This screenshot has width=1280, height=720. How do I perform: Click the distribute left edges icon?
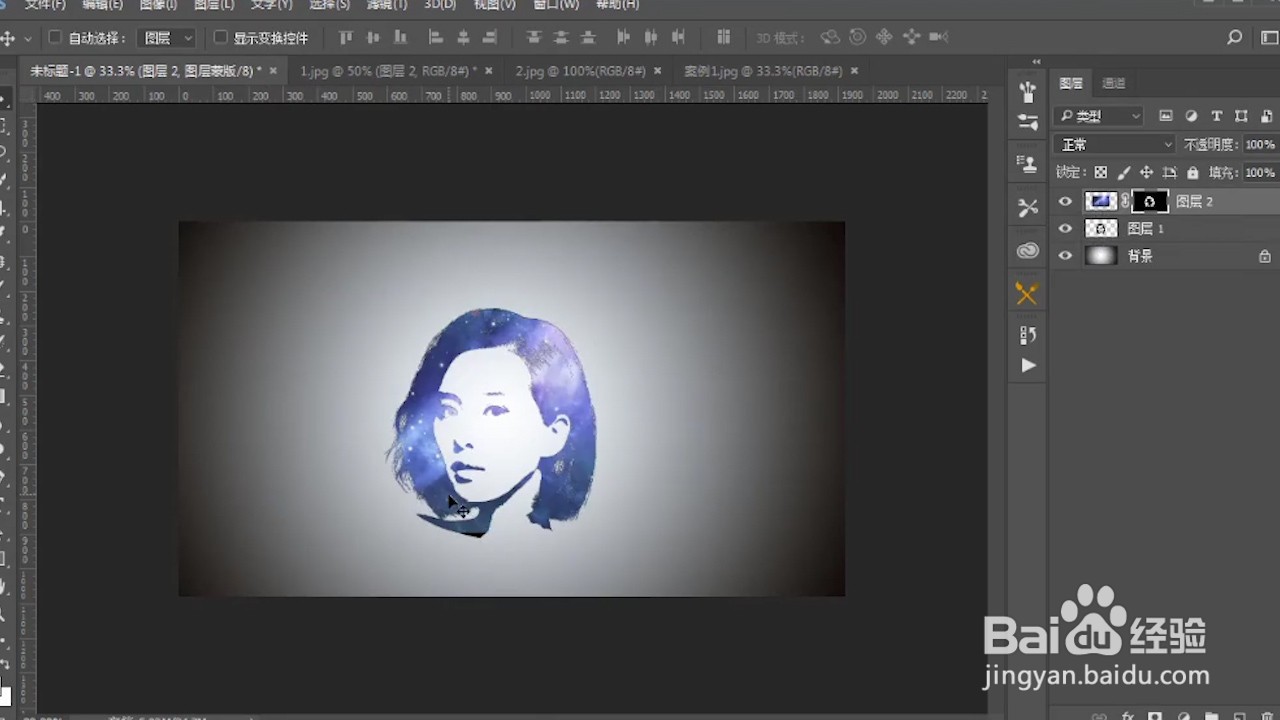coord(624,38)
